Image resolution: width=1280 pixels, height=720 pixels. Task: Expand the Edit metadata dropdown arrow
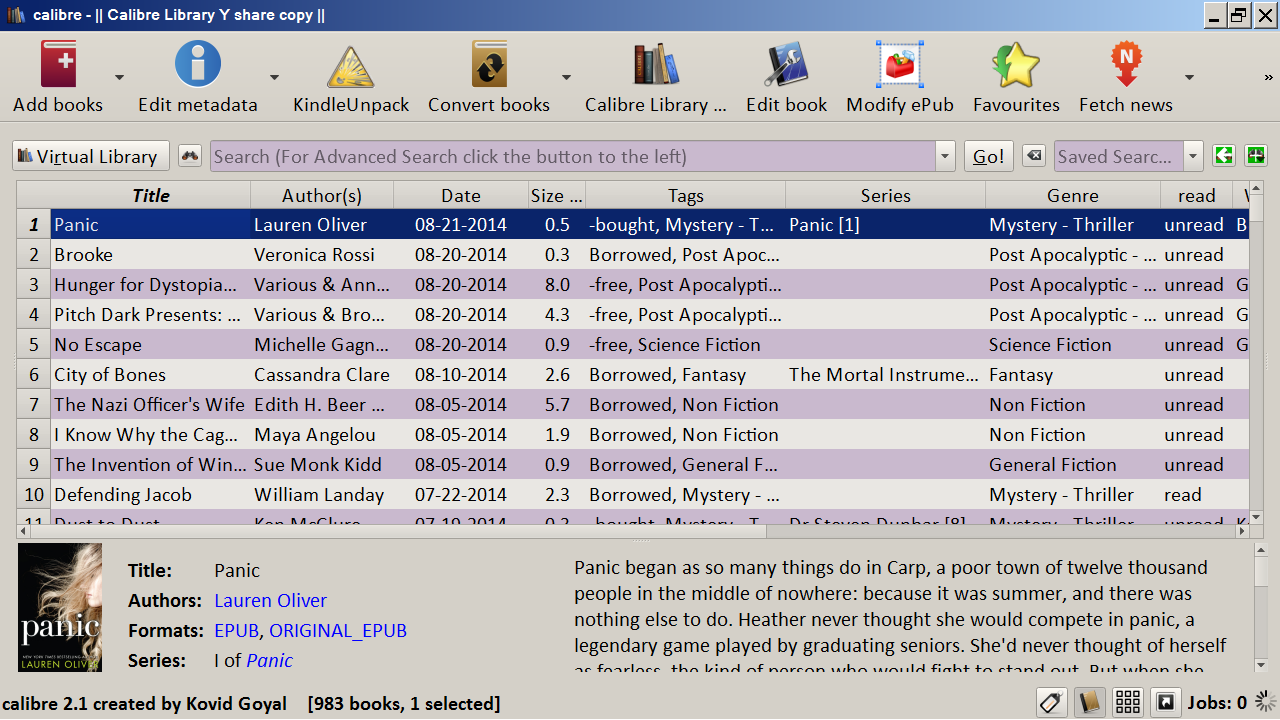274,77
